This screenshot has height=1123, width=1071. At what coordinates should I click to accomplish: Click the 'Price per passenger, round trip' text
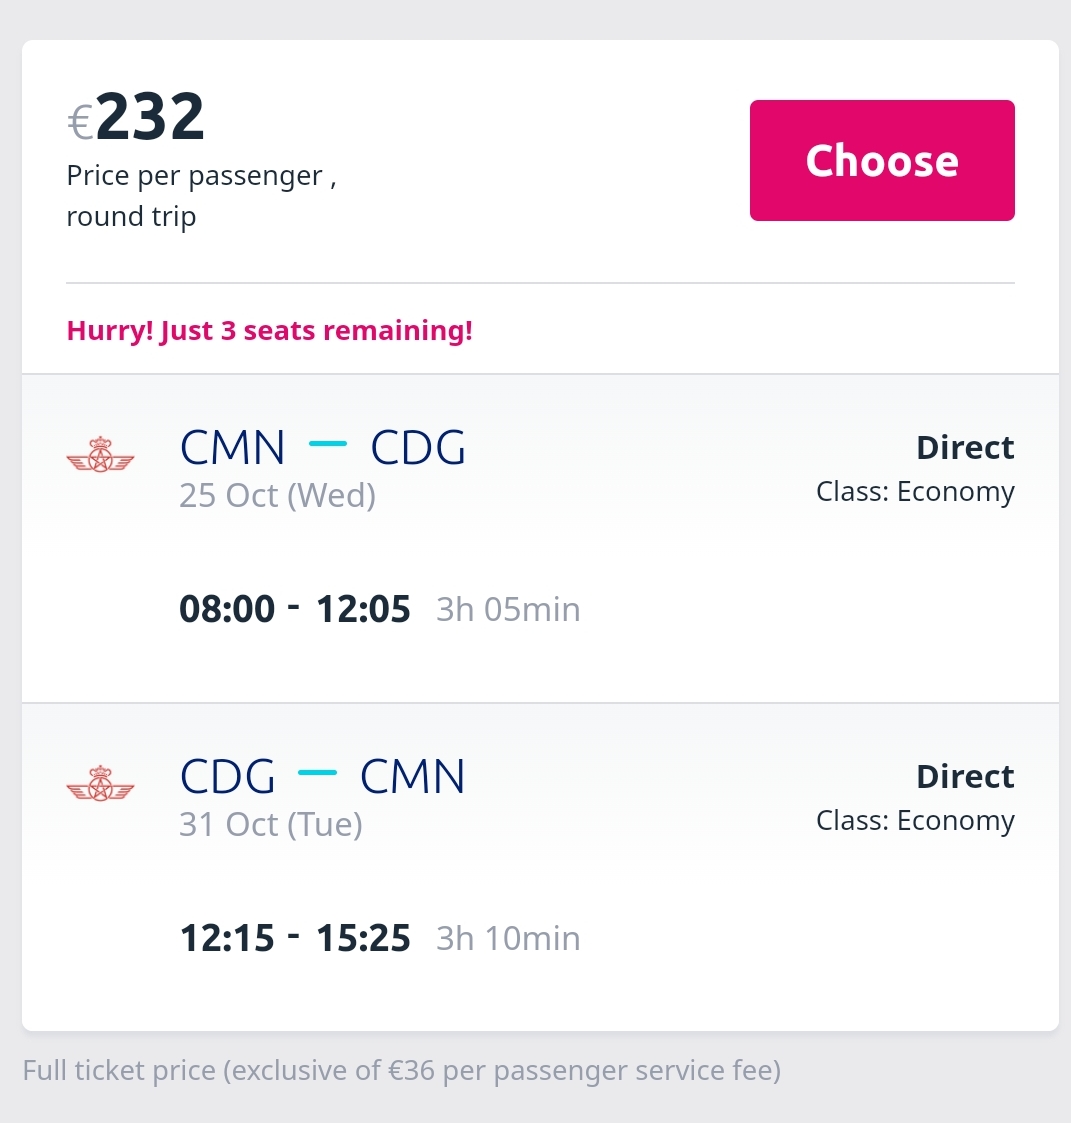point(201,196)
